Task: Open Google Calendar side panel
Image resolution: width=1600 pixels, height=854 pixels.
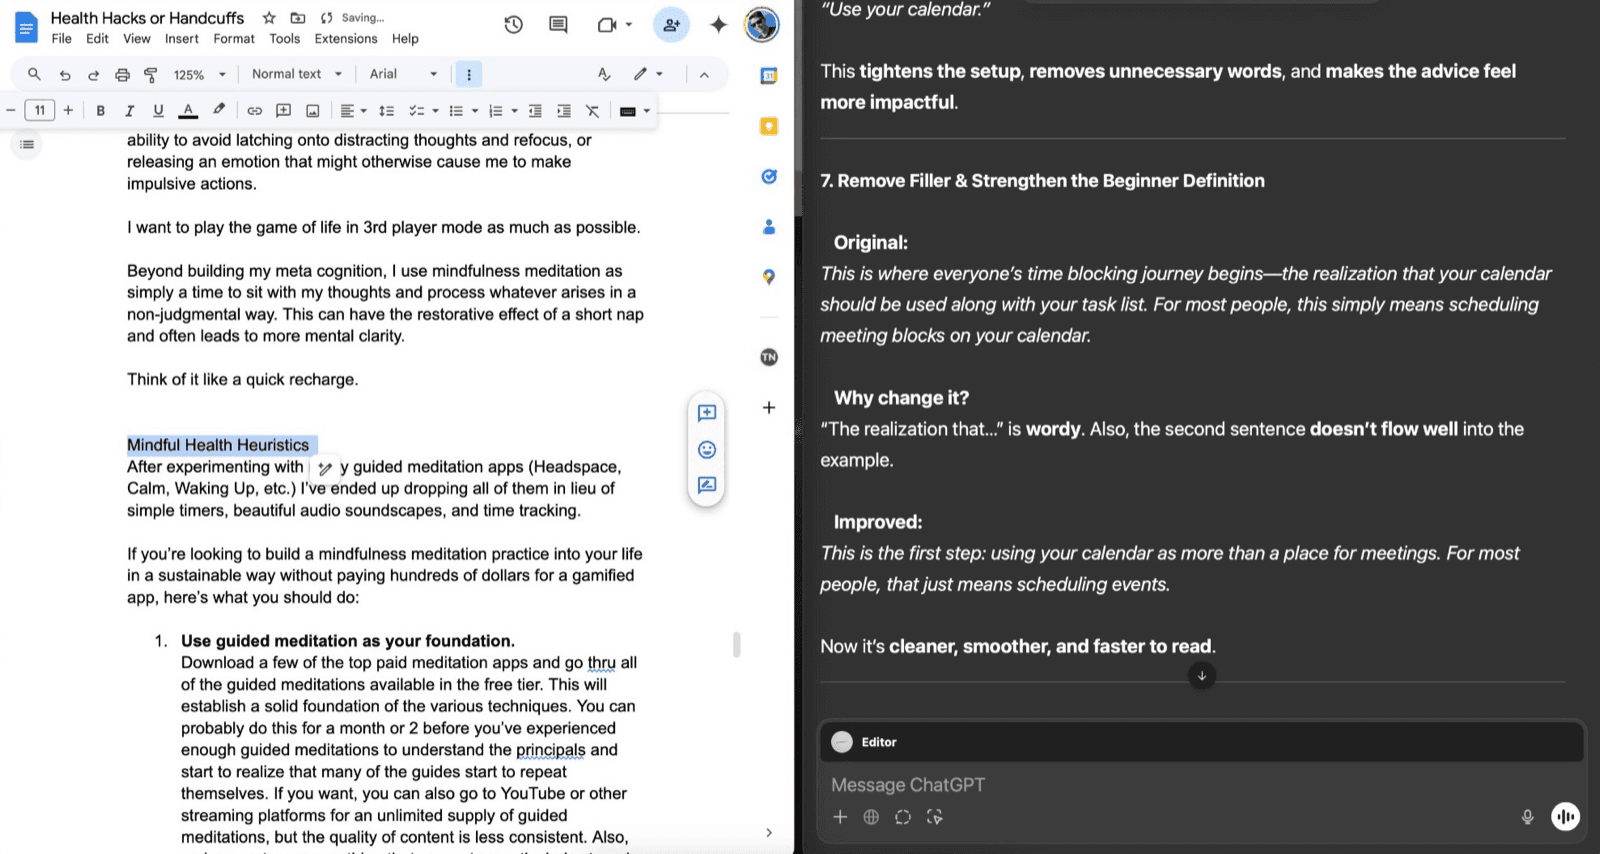Action: point(769,76)
